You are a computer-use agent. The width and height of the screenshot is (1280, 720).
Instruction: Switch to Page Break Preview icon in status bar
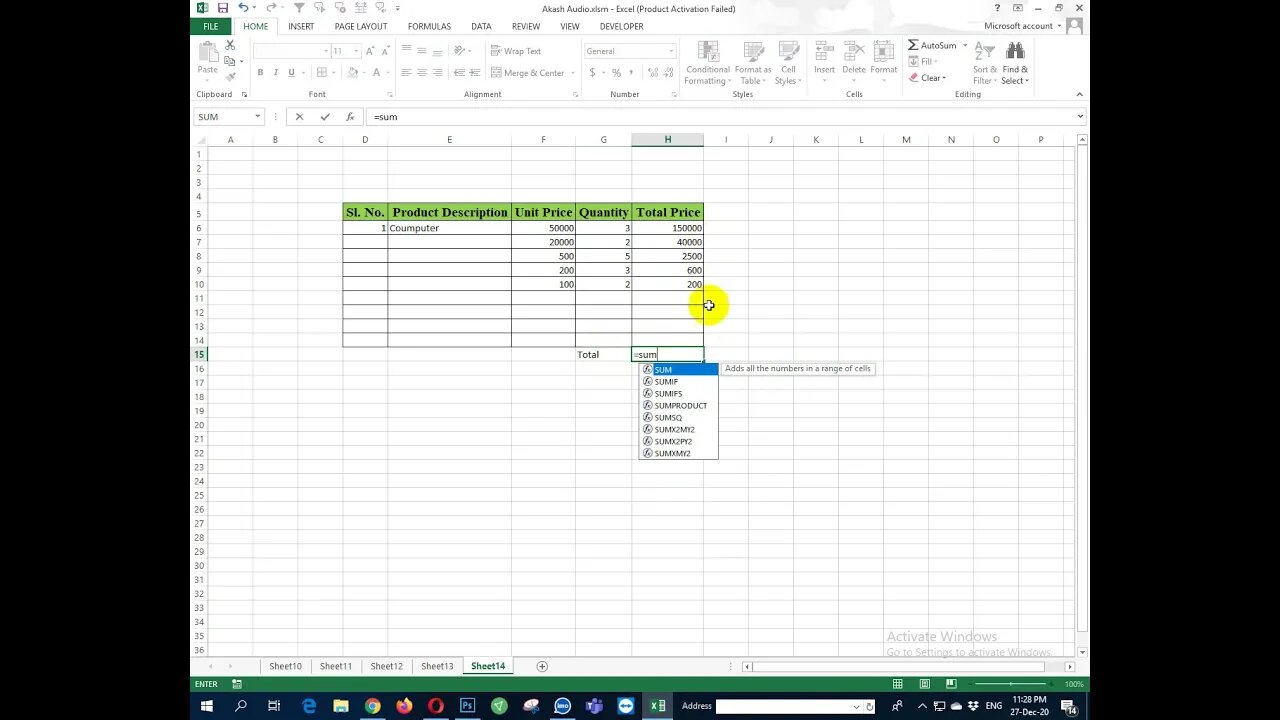pos(951,684)
